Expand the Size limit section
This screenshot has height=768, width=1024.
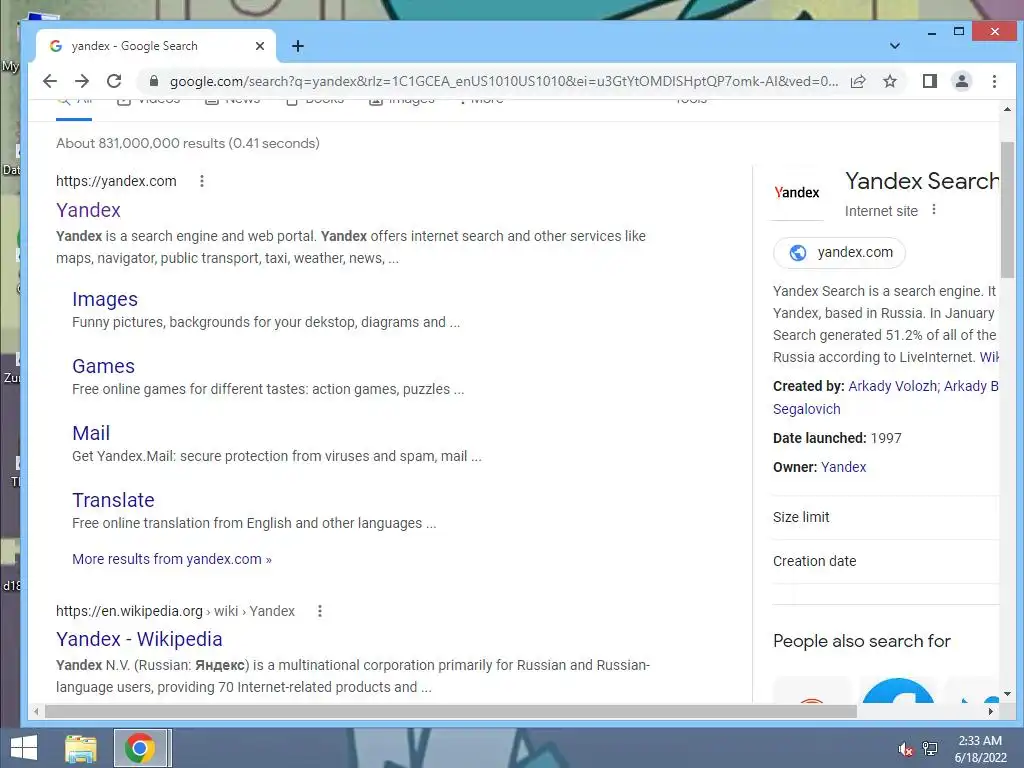(x=886, y=517)
